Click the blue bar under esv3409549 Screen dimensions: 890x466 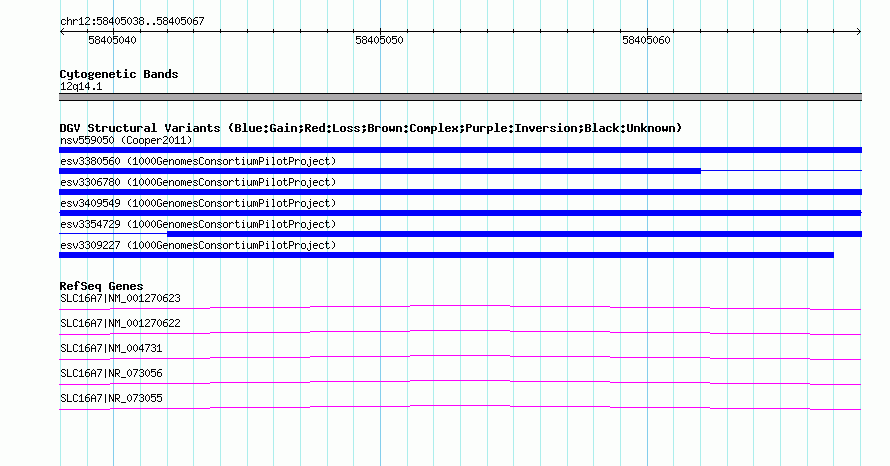(x=460, y=213)
